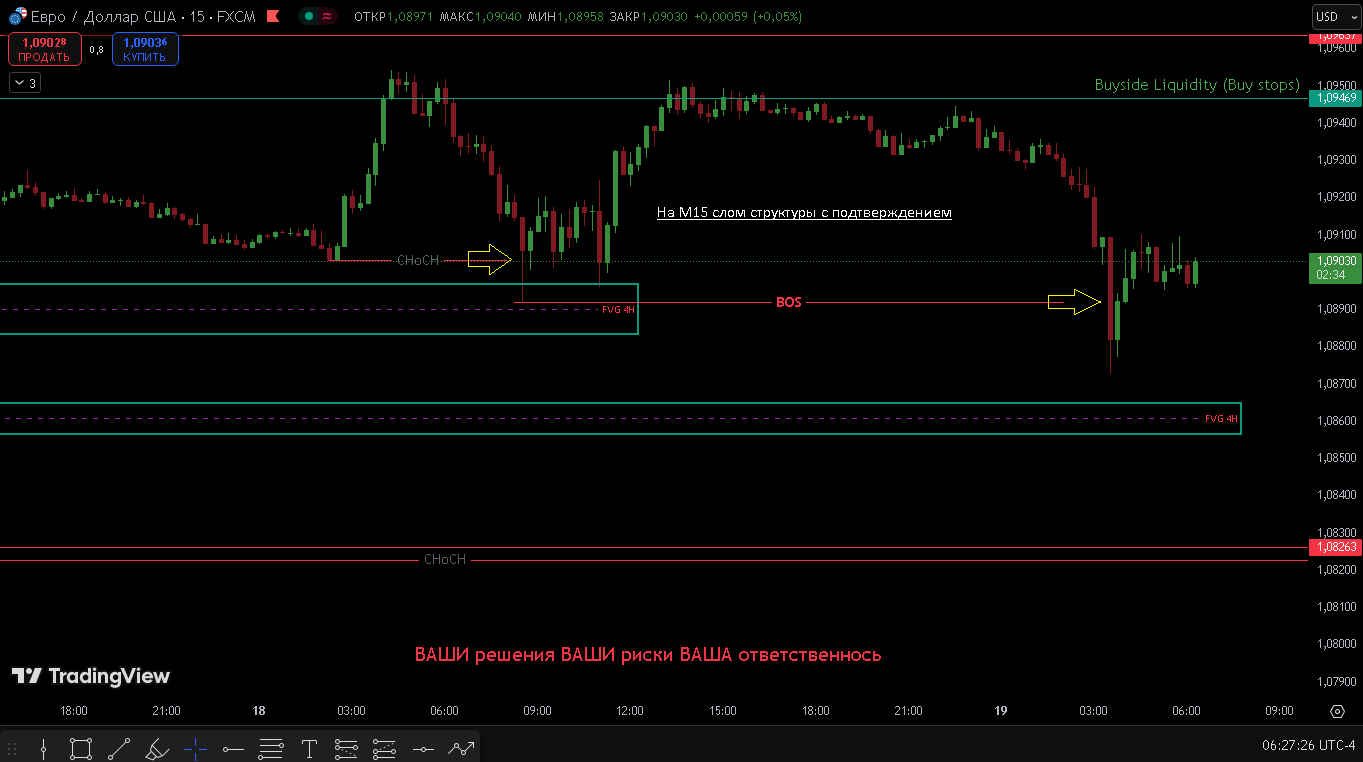Expand the indicators dropdown showing 3
The width and height of the screenshot is (1363, 762).
pyautogui.click(x=24, y=82)
